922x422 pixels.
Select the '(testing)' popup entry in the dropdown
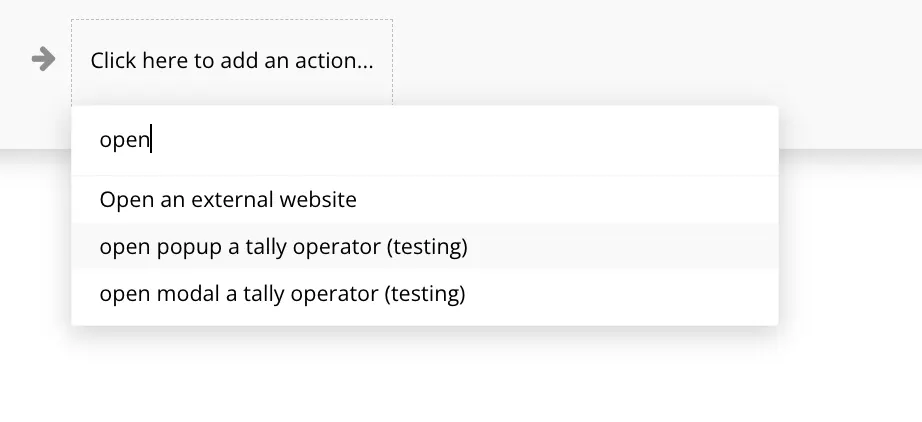(283, 246)
